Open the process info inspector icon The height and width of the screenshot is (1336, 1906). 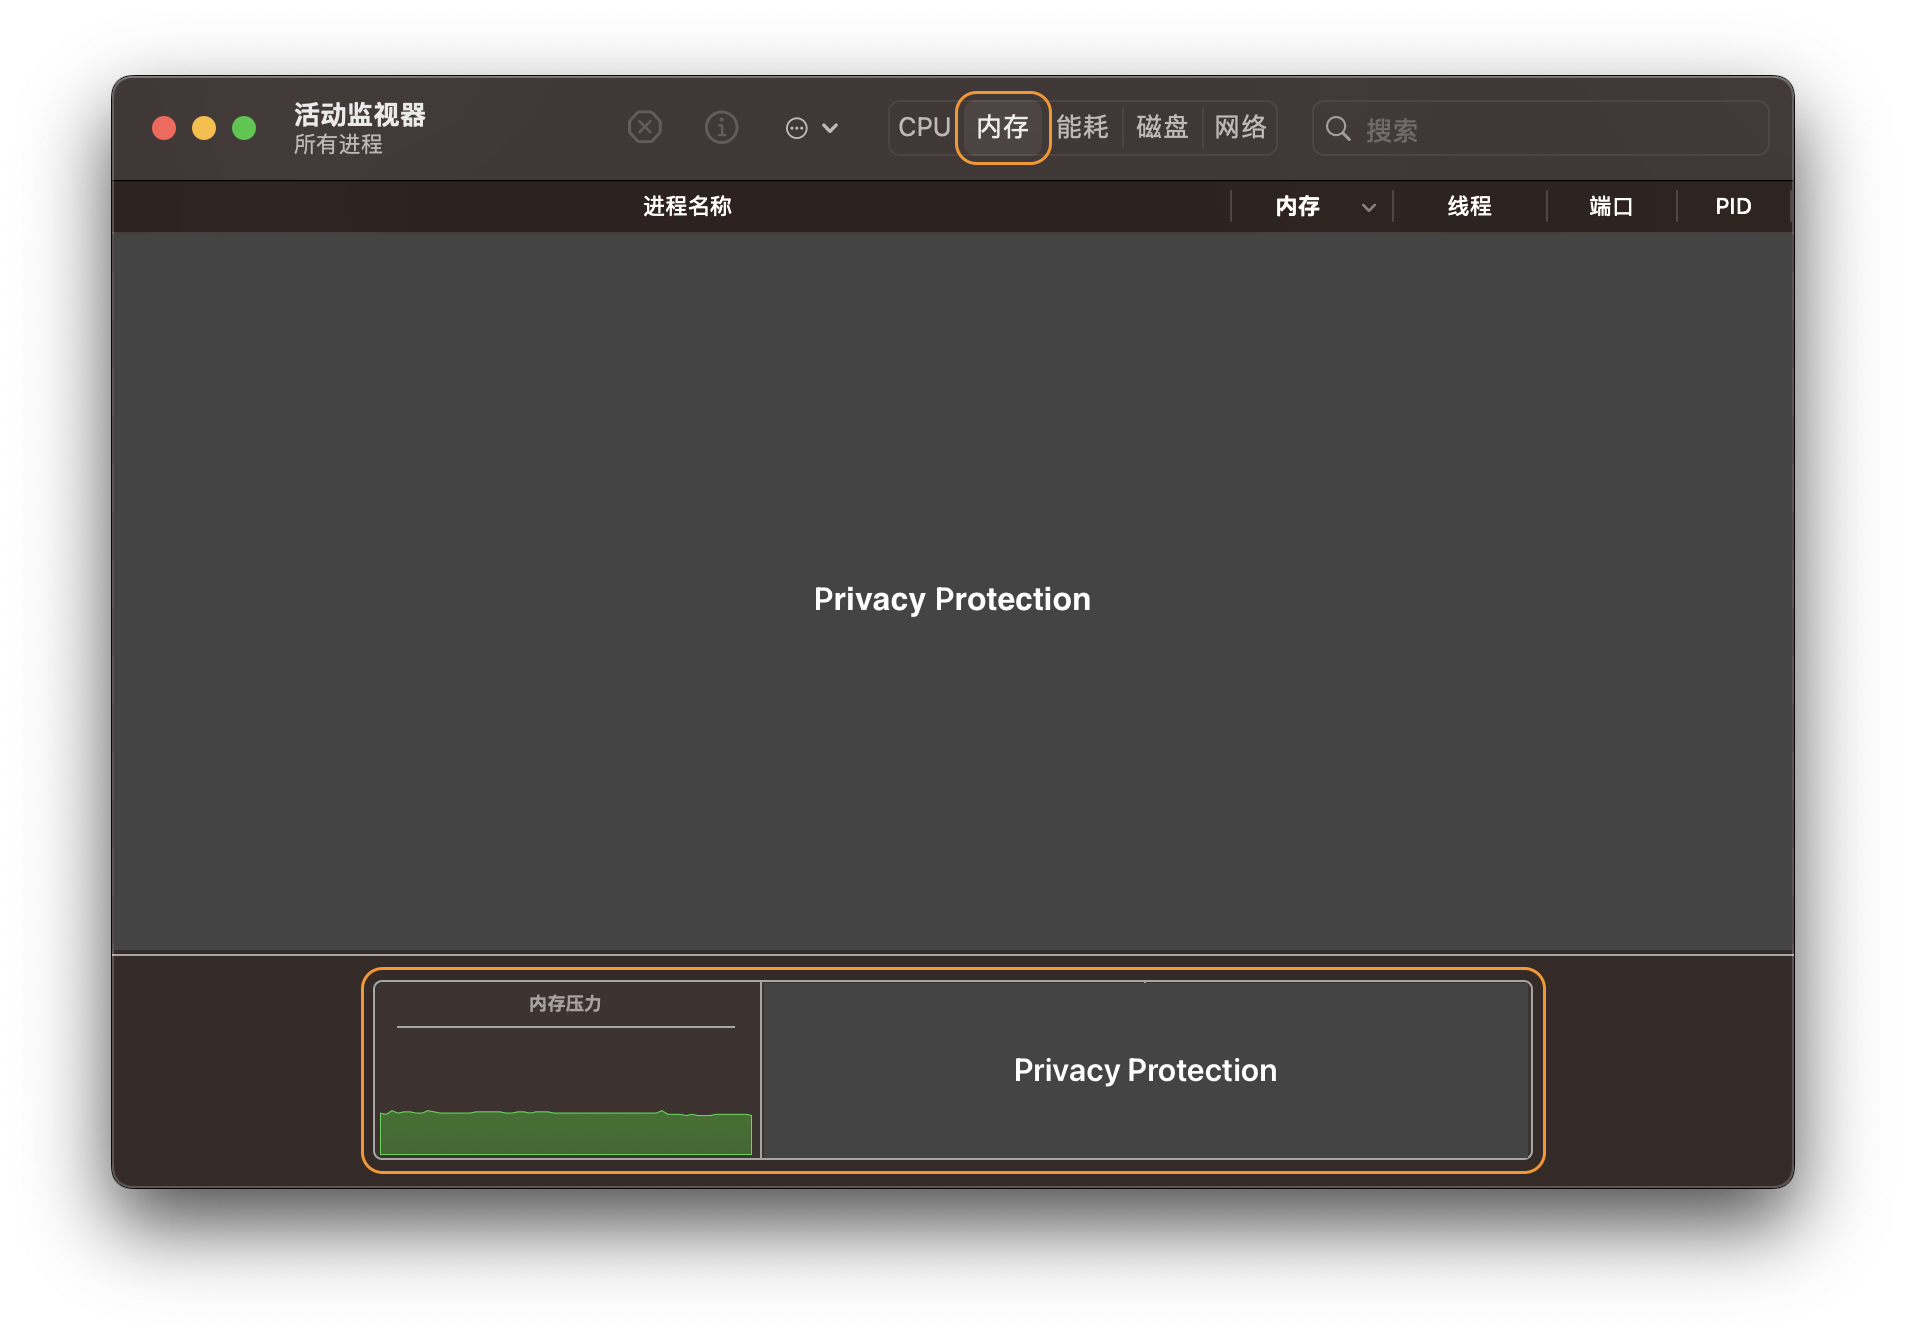(721, 128)
